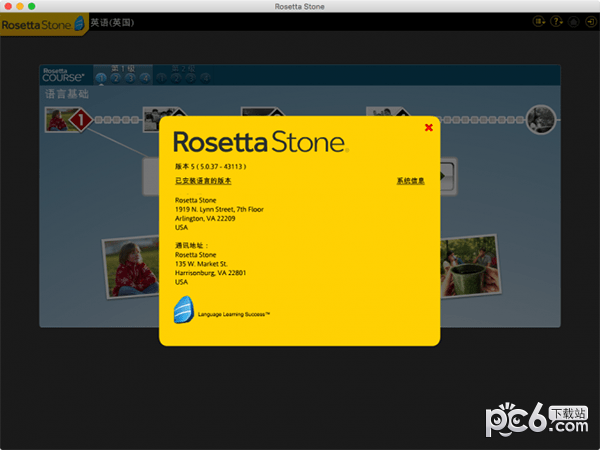Select unit 3 of Level 1
The width and height of the screenshot is (600, 450).
point(130,78)
